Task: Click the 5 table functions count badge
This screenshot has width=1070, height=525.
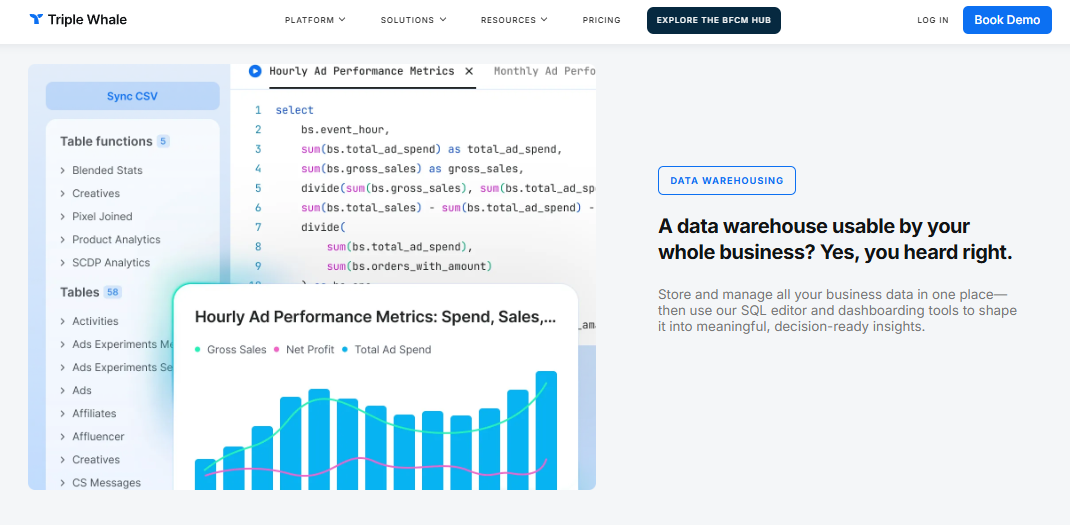Action: 163,141
